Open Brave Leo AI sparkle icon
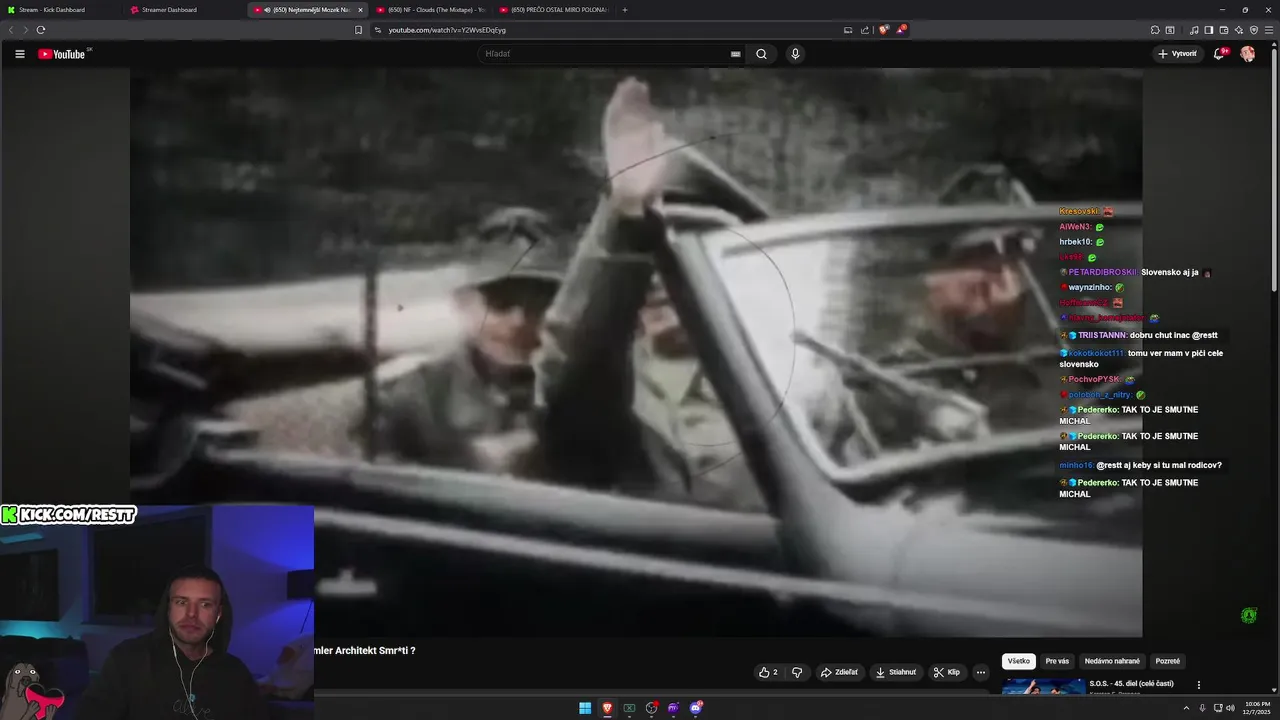 click(x=1238, y=30)
